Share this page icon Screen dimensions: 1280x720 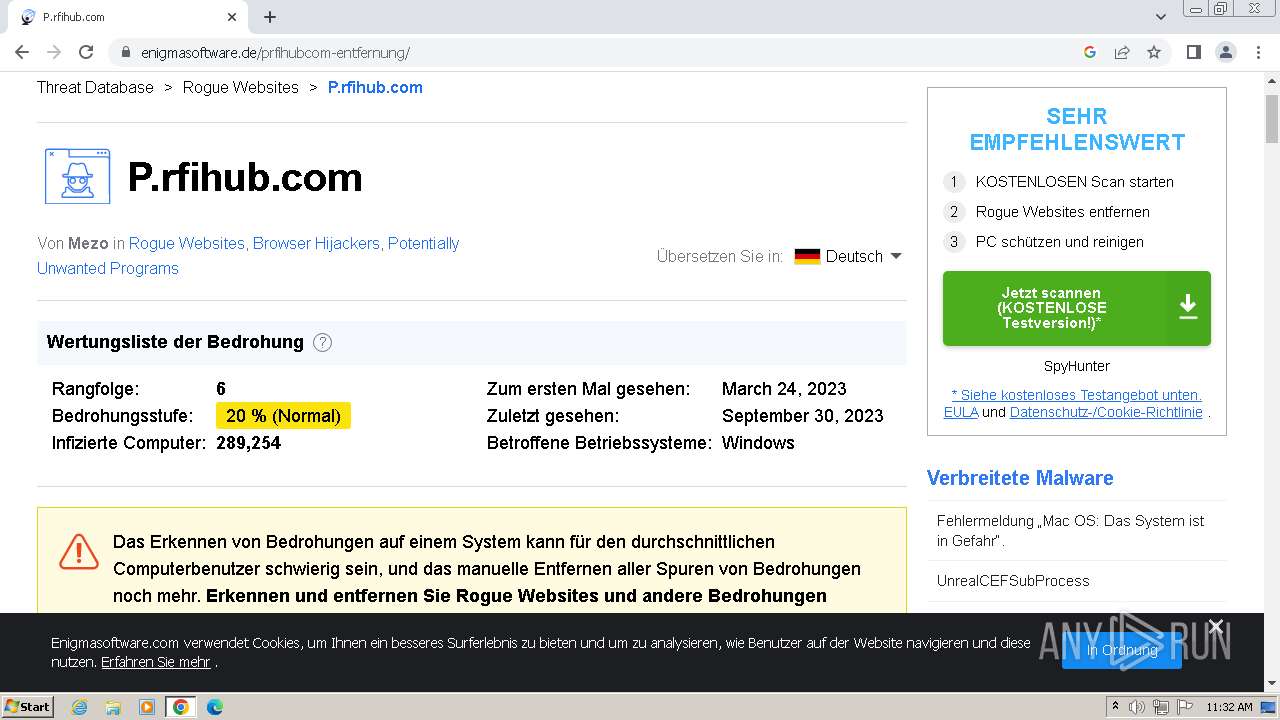pyautogui.click(x=1122, y=52)
